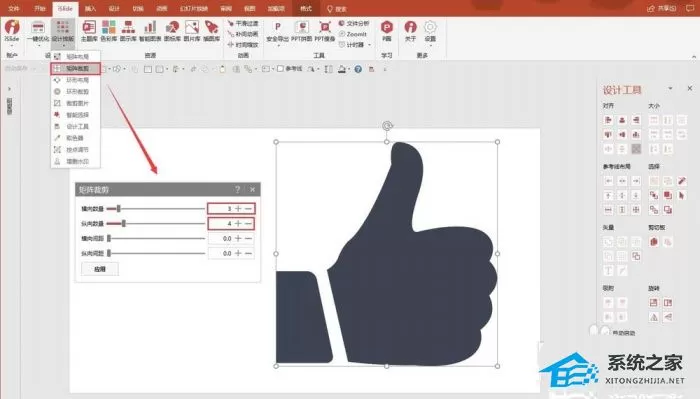Select 环形布局 in the dropdown menu
Viewport: 700px width, 399px height.
click(x=75, y=80)
